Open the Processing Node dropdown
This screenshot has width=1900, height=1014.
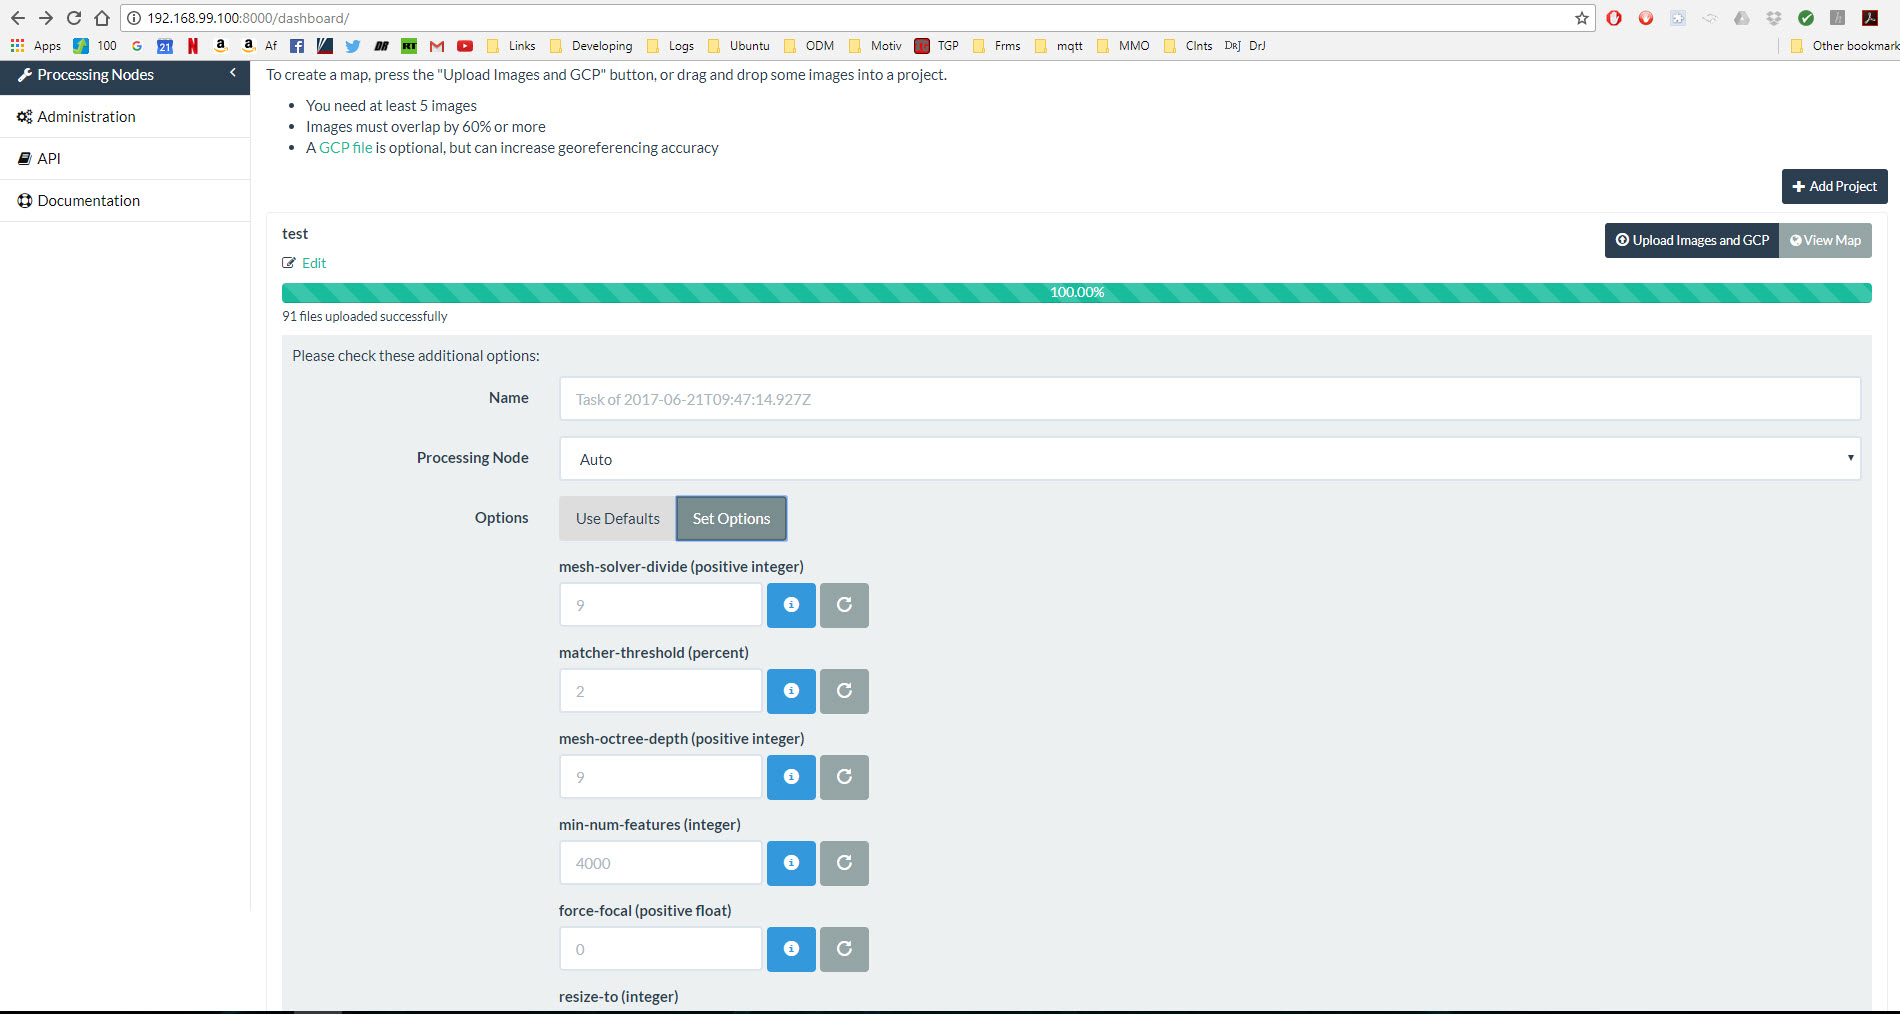pyautogui.click(x=1209, y=459)
